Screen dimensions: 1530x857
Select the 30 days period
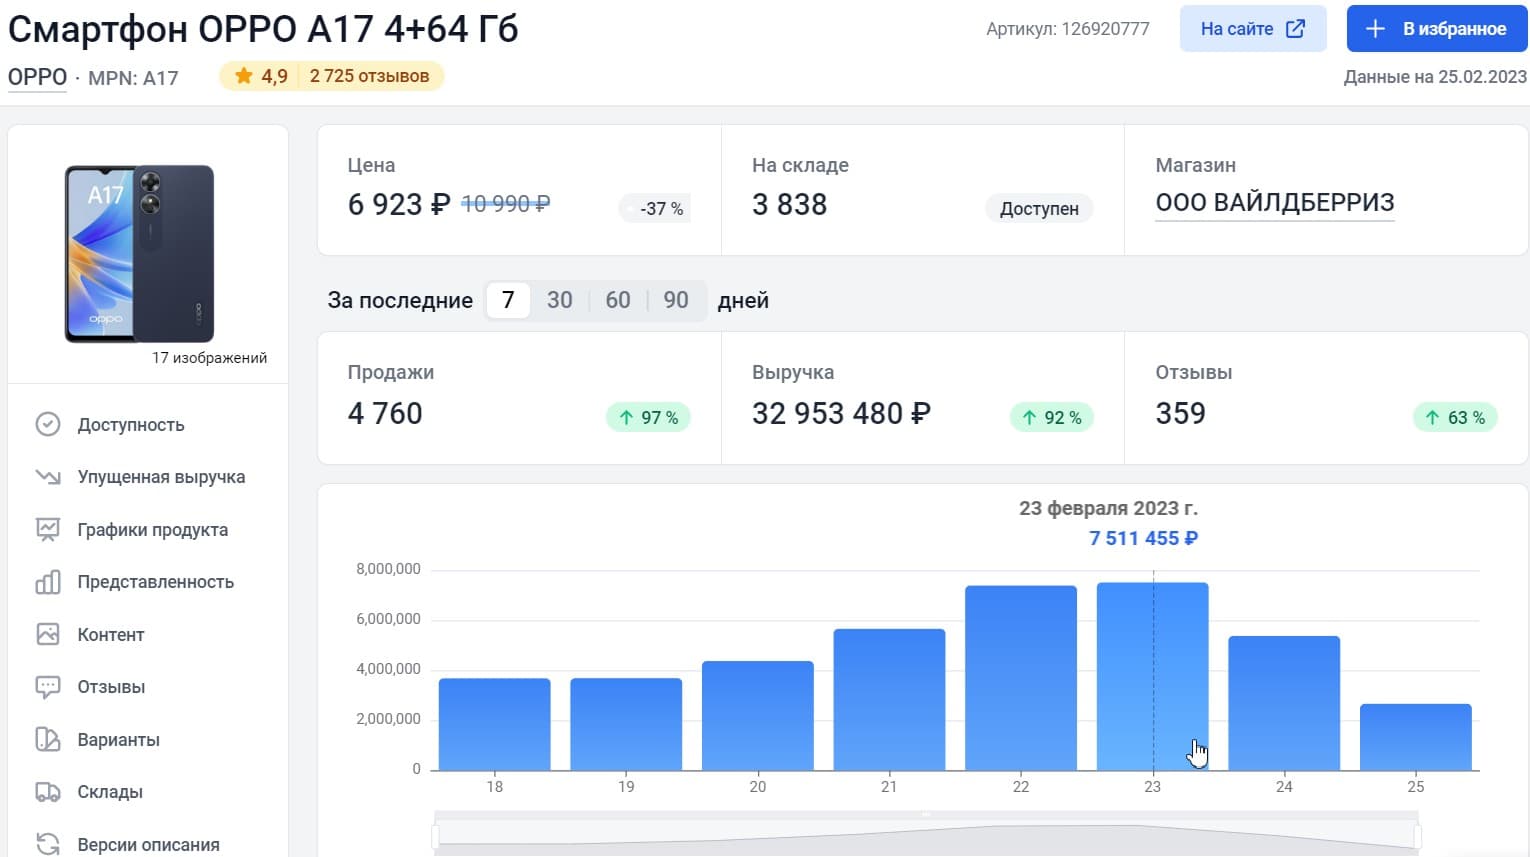point(560,300)
